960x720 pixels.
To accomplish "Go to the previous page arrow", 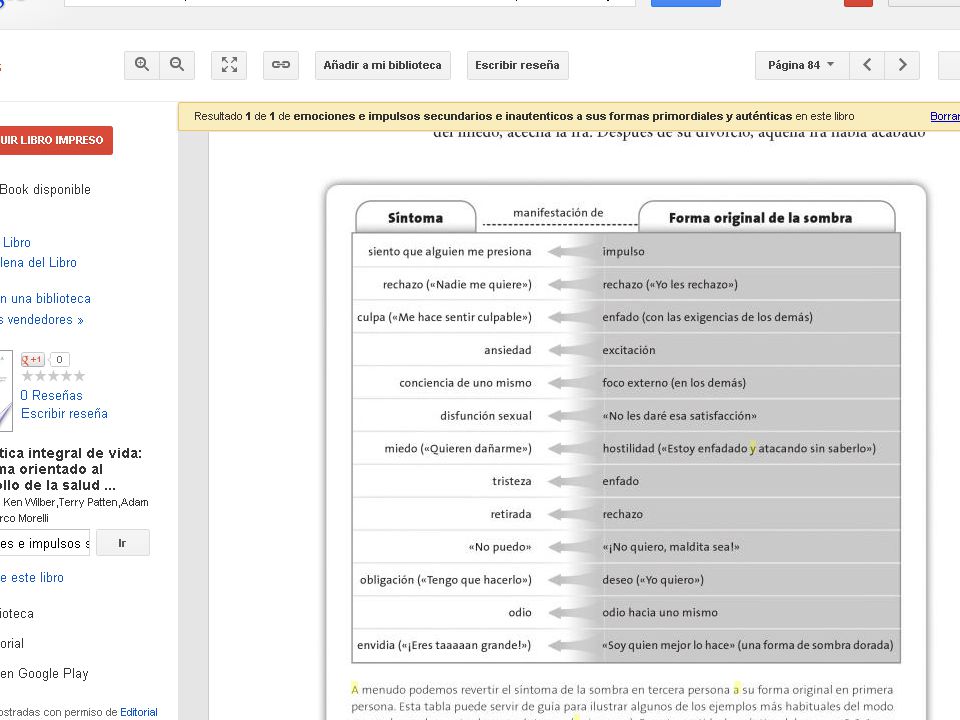I will (867, 65).
